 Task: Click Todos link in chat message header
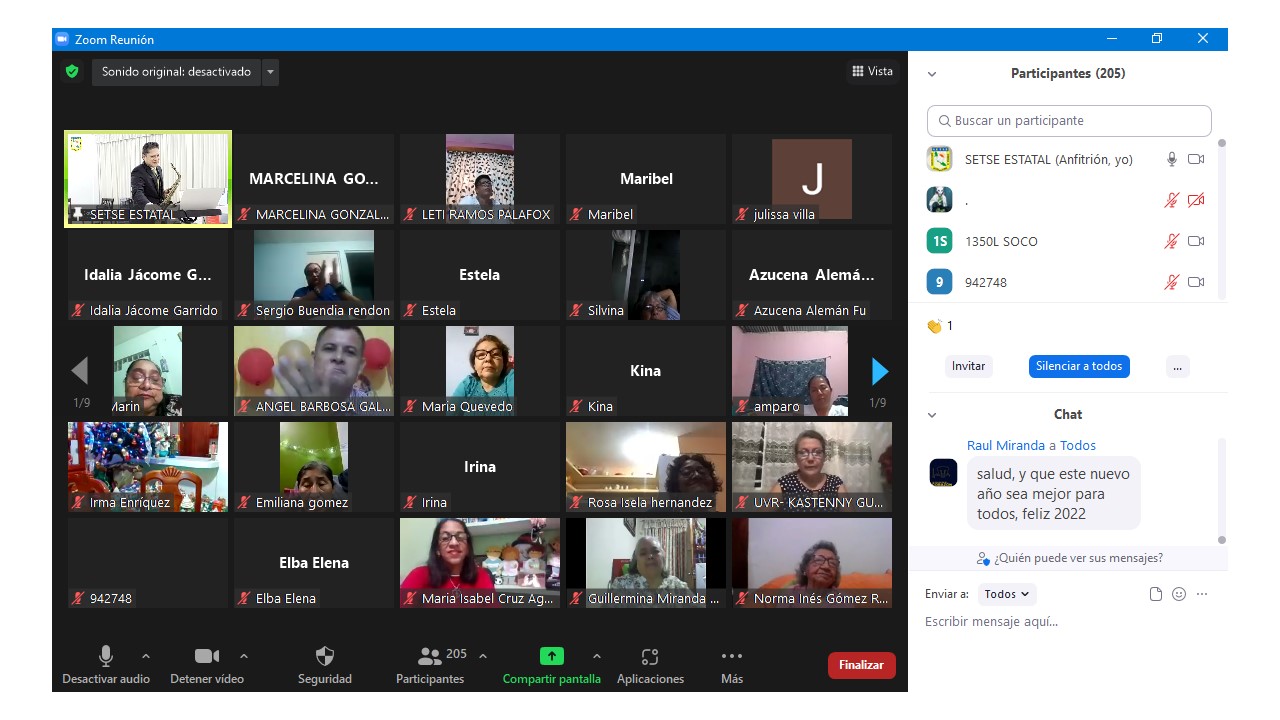(x=1078, y=445)
